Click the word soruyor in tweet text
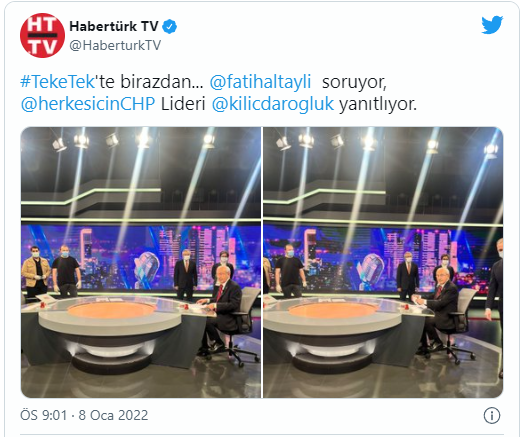The width and height of the screenshot is (530, 437). tap(354, 82)
